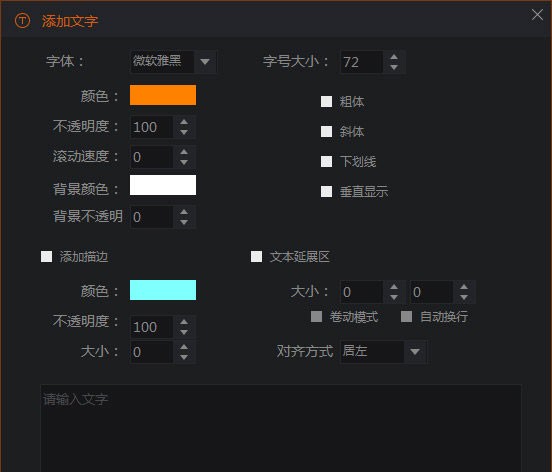Decrease first 文本延展区 大小 value
The width and height of the screenshot is (552, 472).
394,297
